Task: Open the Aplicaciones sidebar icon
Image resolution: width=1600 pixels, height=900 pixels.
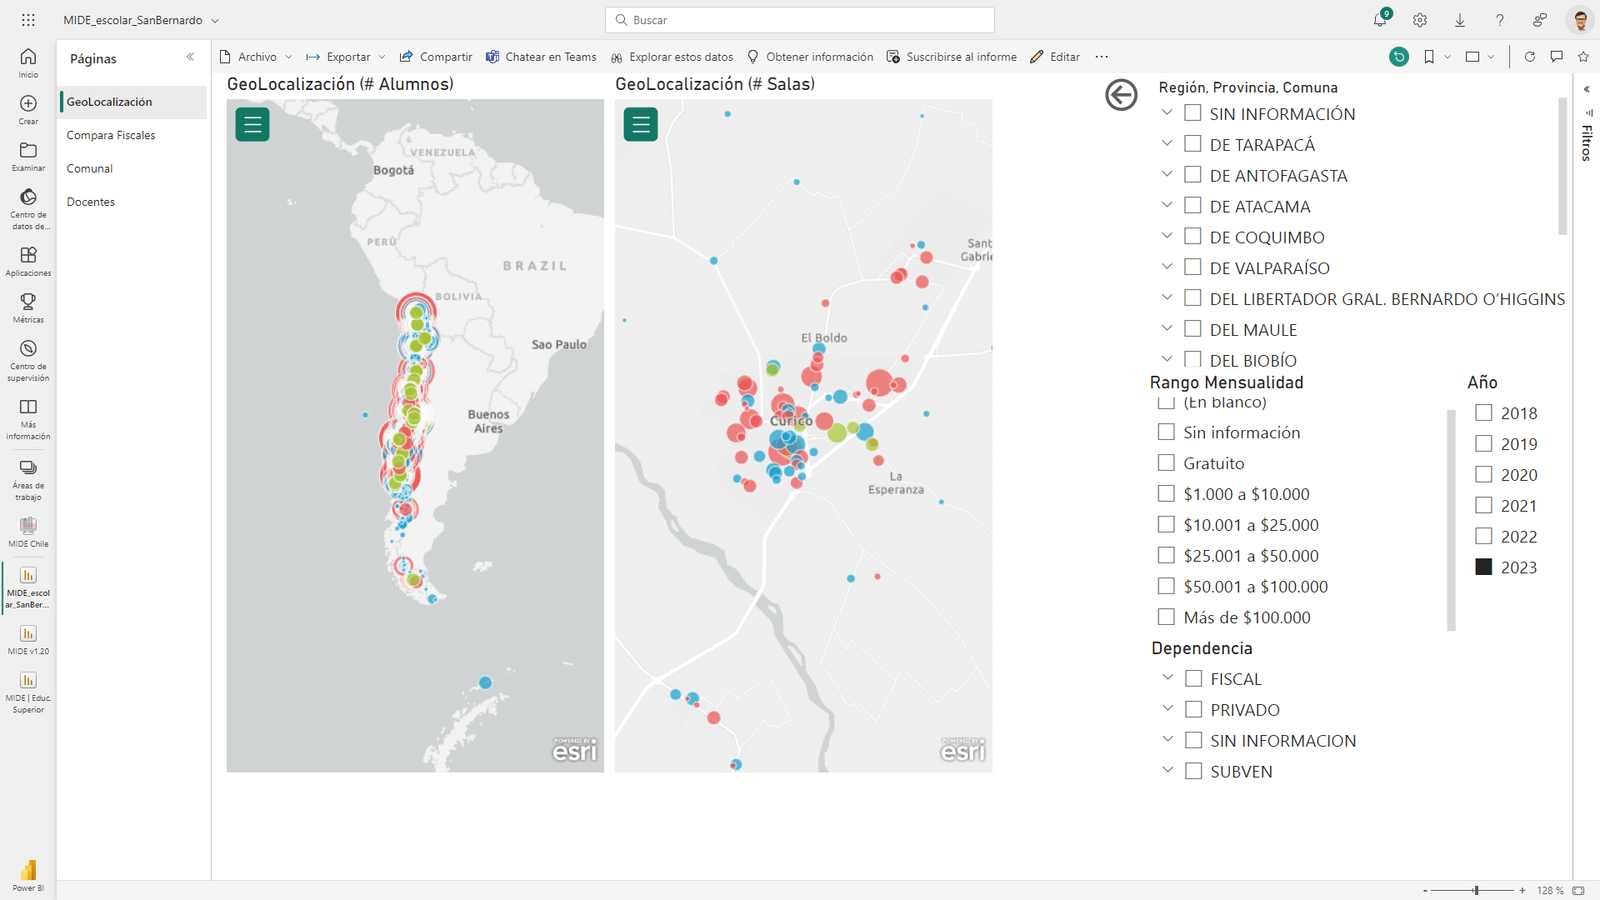Action: point(28,261)
